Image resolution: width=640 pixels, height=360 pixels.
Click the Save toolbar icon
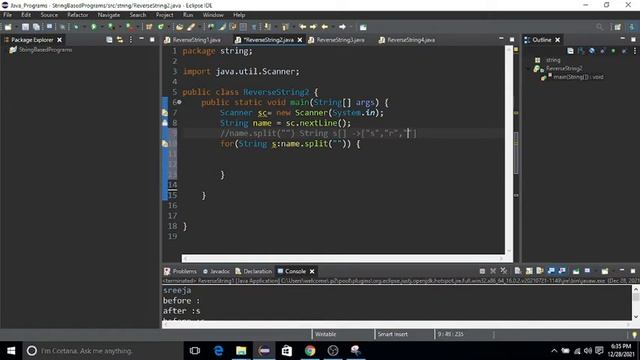click(25, 27)
